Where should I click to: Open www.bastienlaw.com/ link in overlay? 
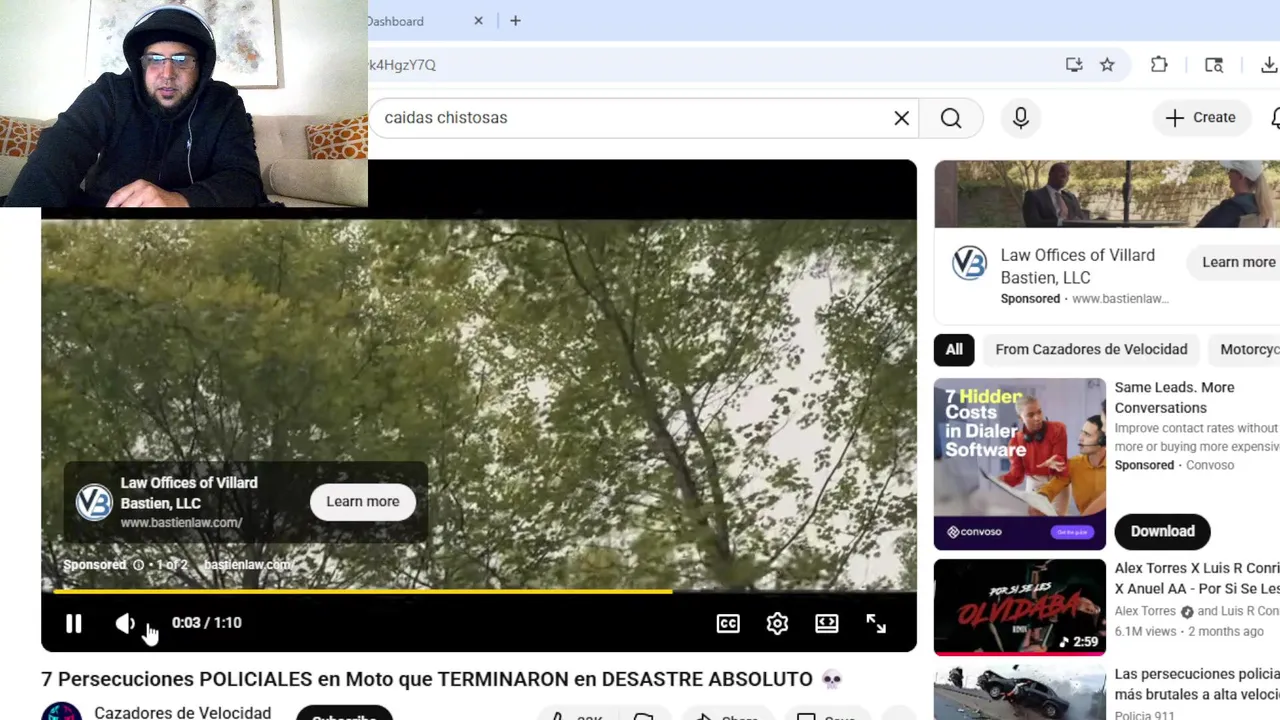[181, 523]
